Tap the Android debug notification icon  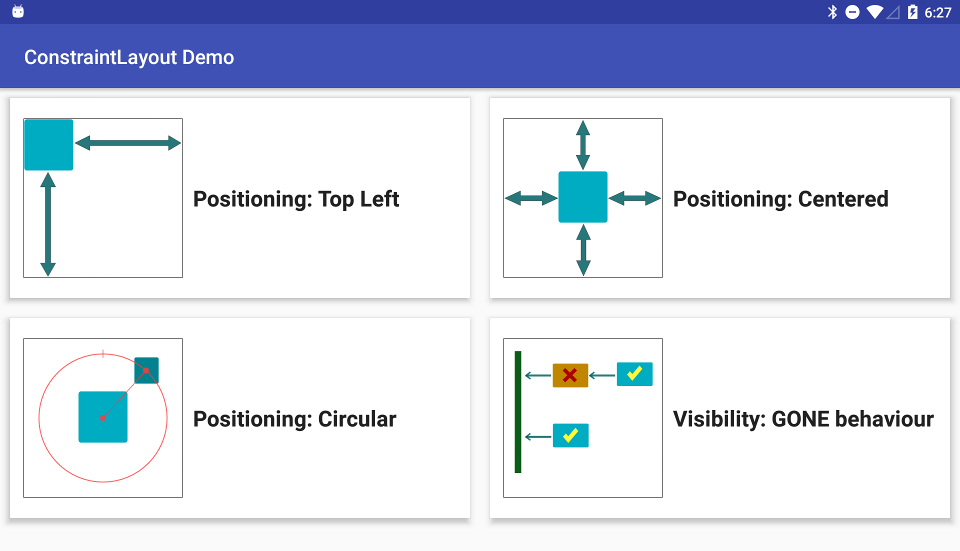point(18,12)
